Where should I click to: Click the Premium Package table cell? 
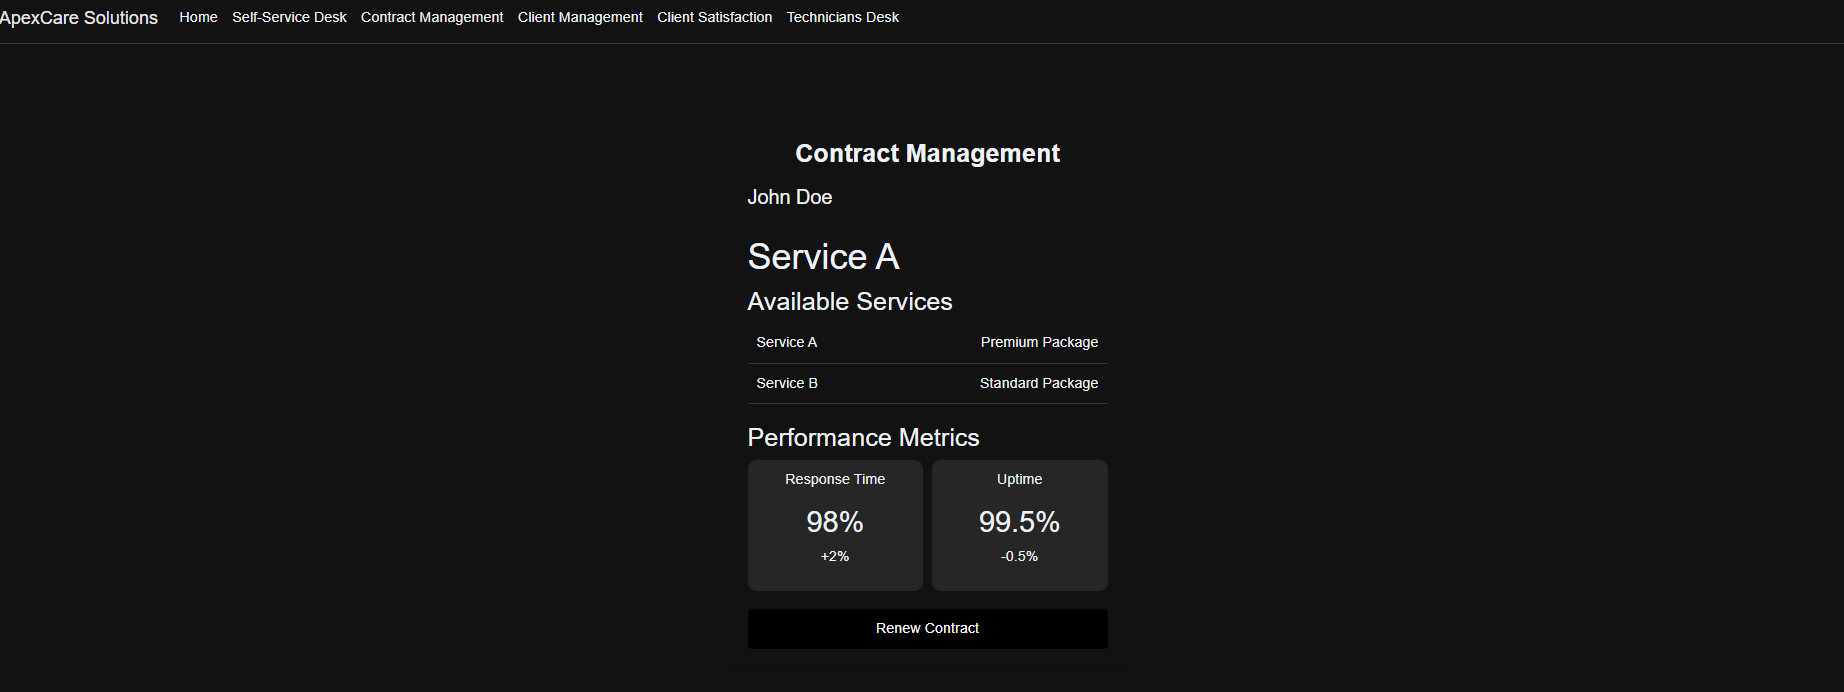[x=1039, y=342]
